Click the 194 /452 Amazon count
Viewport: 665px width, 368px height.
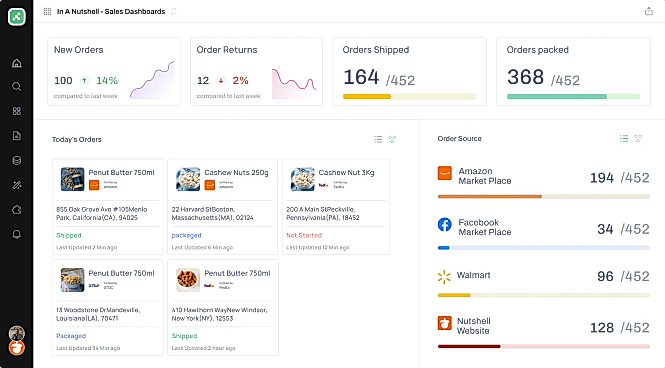point(620,178)
